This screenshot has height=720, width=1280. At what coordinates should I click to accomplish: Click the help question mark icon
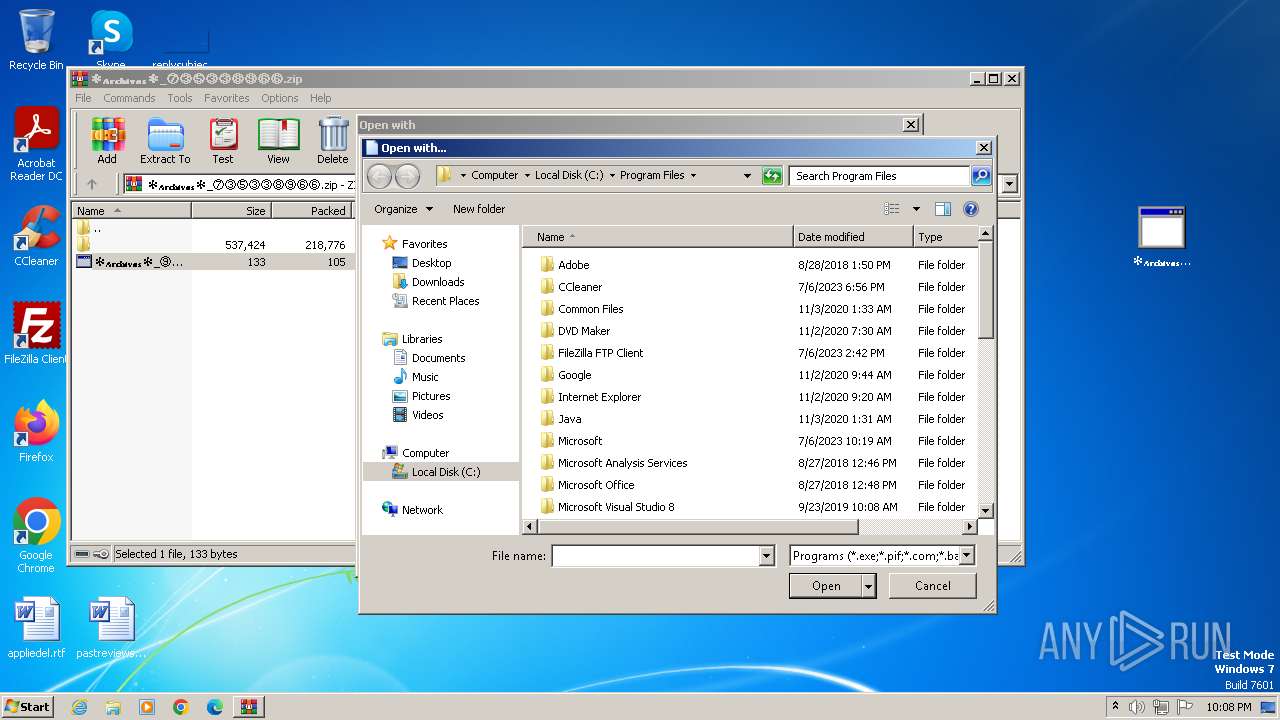tap(970, 209)
